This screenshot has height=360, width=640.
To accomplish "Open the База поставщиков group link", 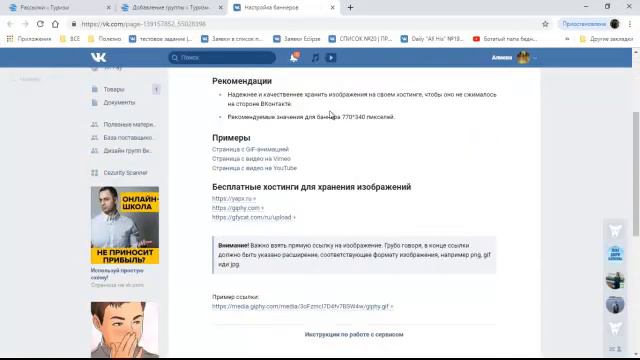I will (x=129, y=138).
